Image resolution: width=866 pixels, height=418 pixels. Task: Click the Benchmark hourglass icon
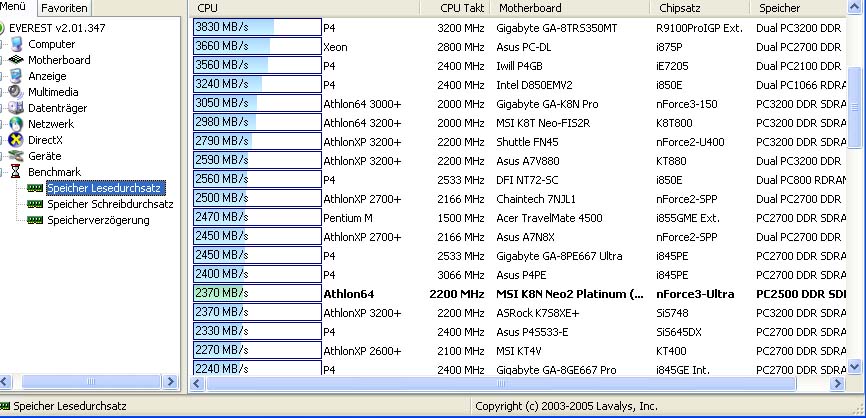click(16, 172)
